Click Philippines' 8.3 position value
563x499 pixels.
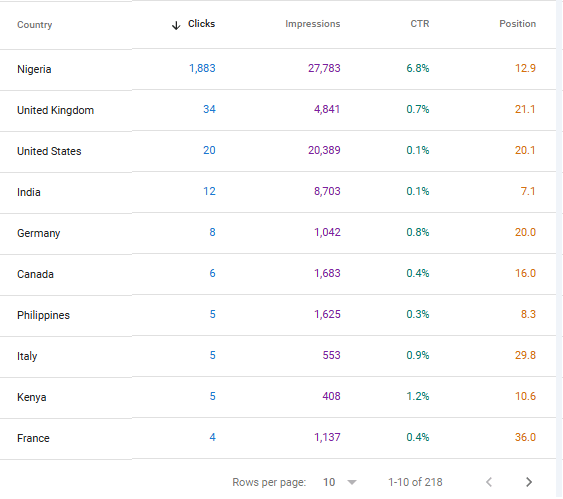(x=528, y=314)
